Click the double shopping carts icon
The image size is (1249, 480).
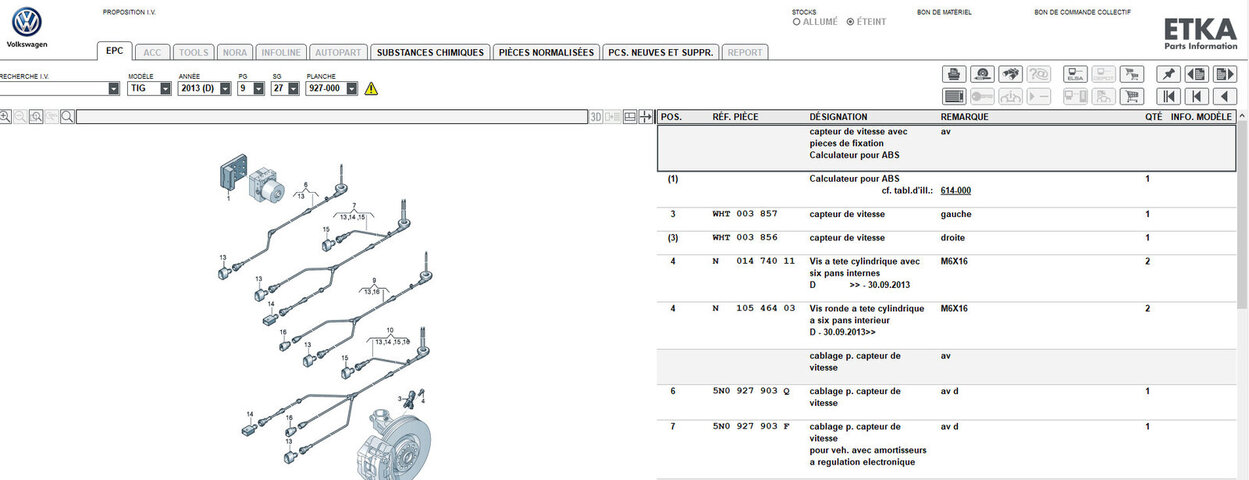1132,74
